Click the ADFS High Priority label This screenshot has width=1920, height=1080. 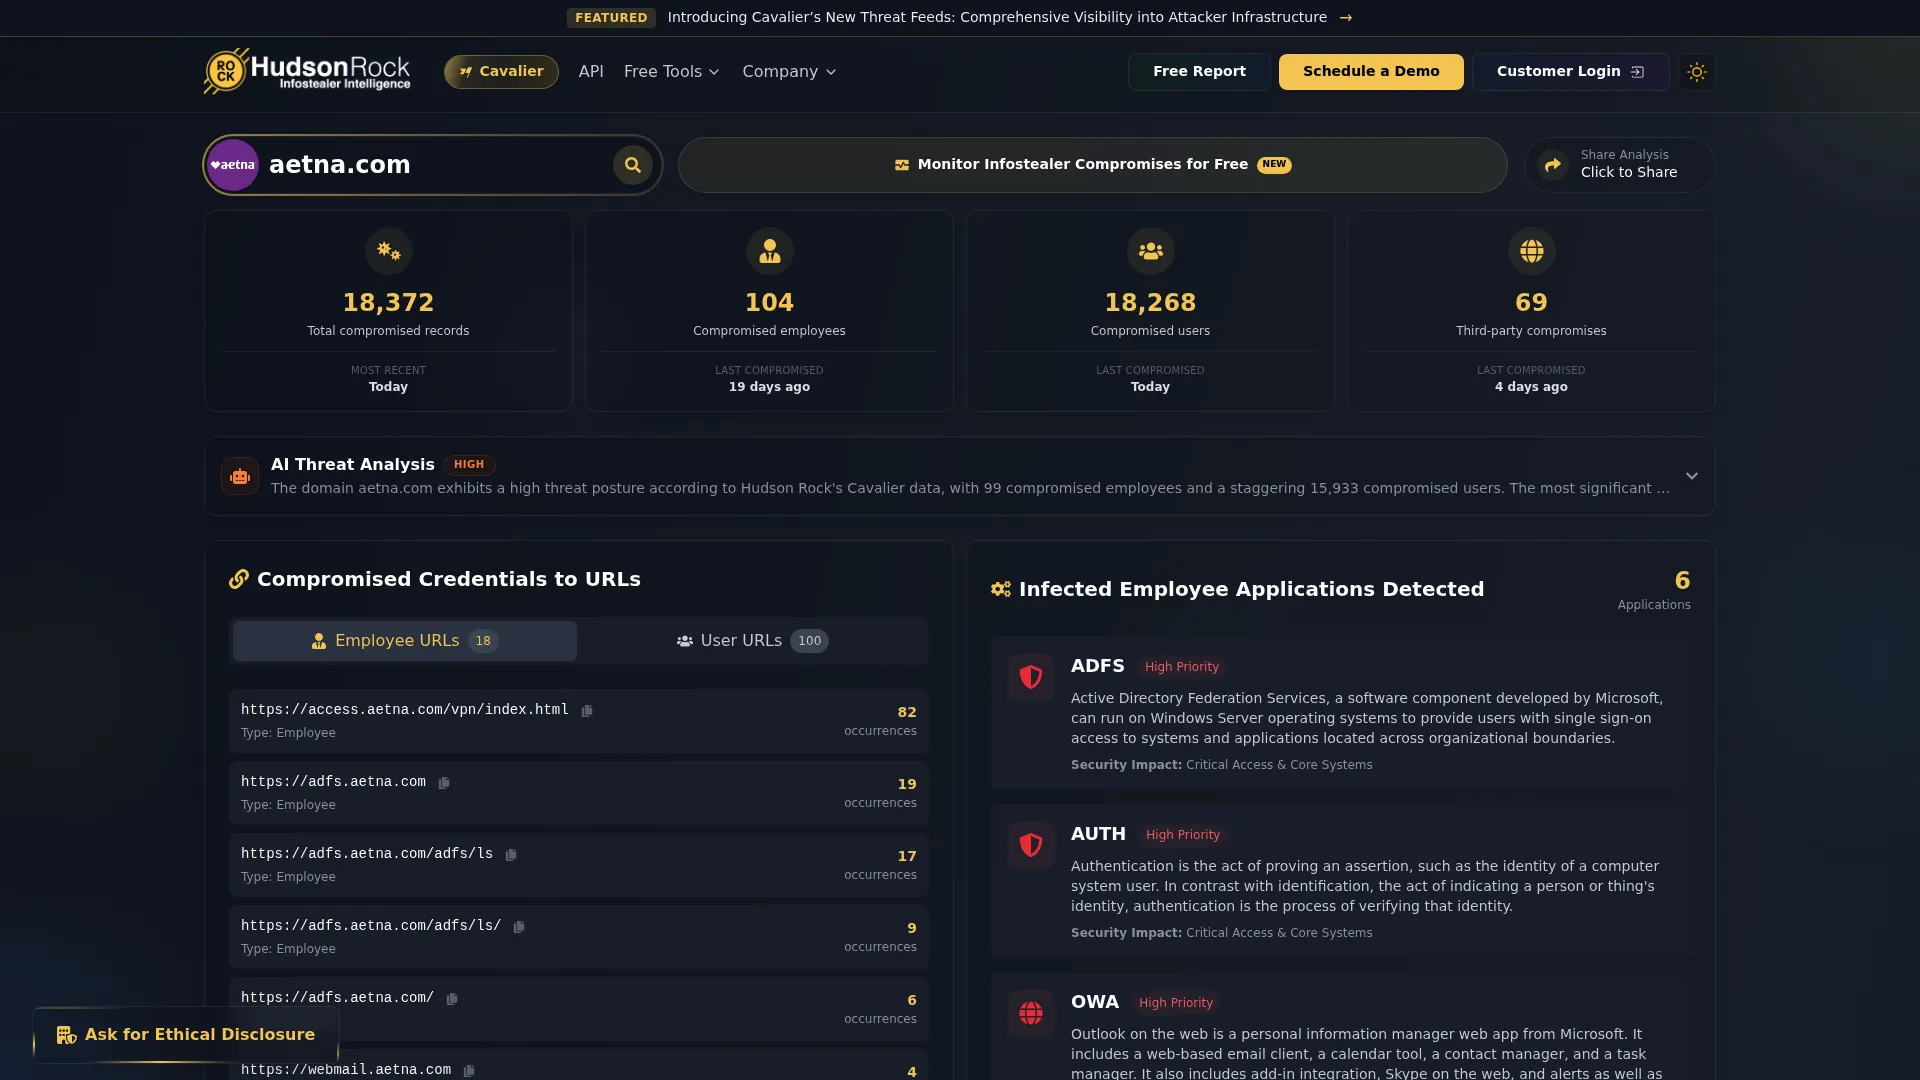click(1182, 667)
